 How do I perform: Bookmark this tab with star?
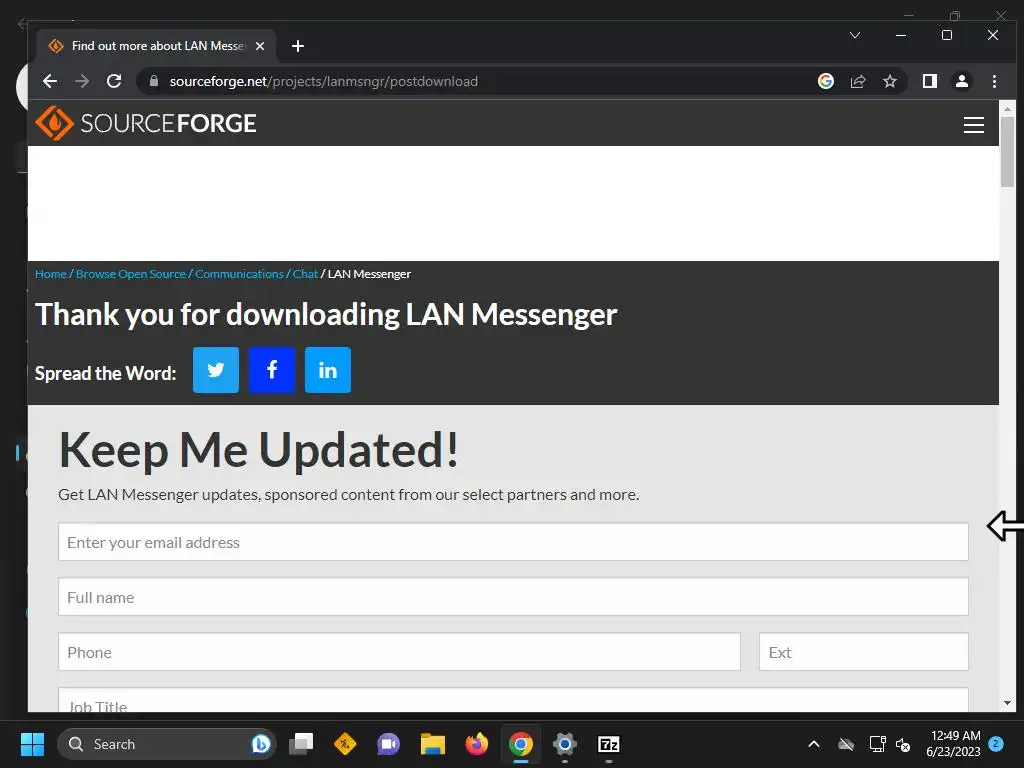[x=889, y=81]
